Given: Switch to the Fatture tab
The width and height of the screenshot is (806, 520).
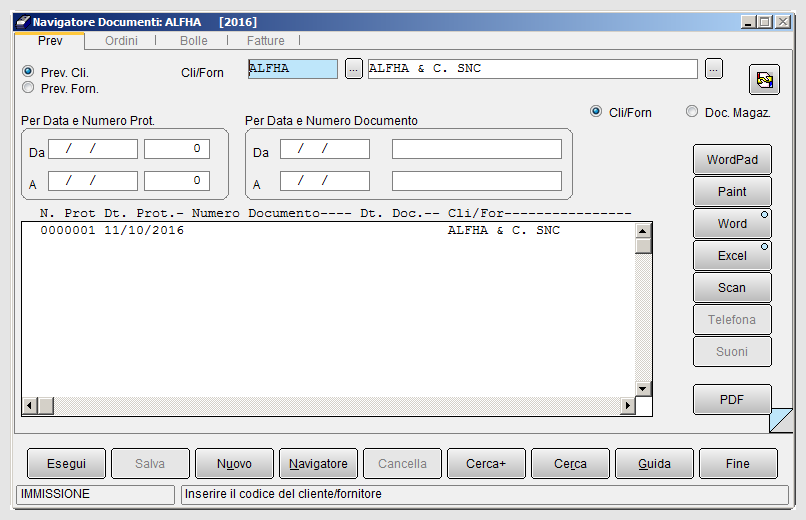Looking at the screenshot, I should (x=266, y=41).
